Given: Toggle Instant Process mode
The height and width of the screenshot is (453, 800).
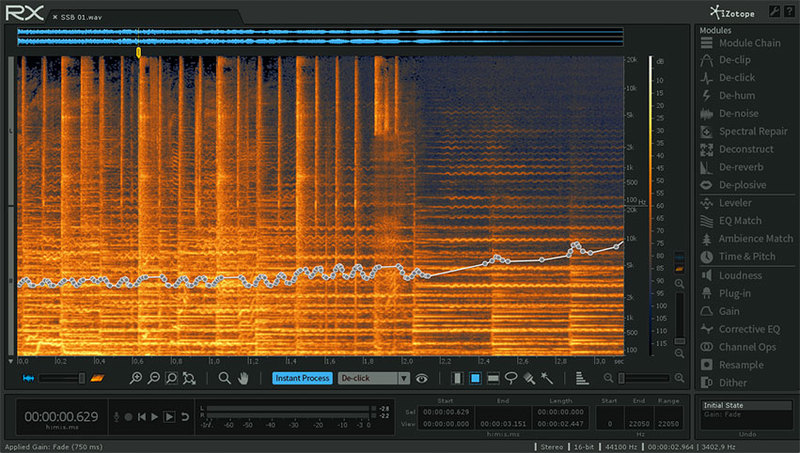Looking at the screenshot, I should [302, 378].
